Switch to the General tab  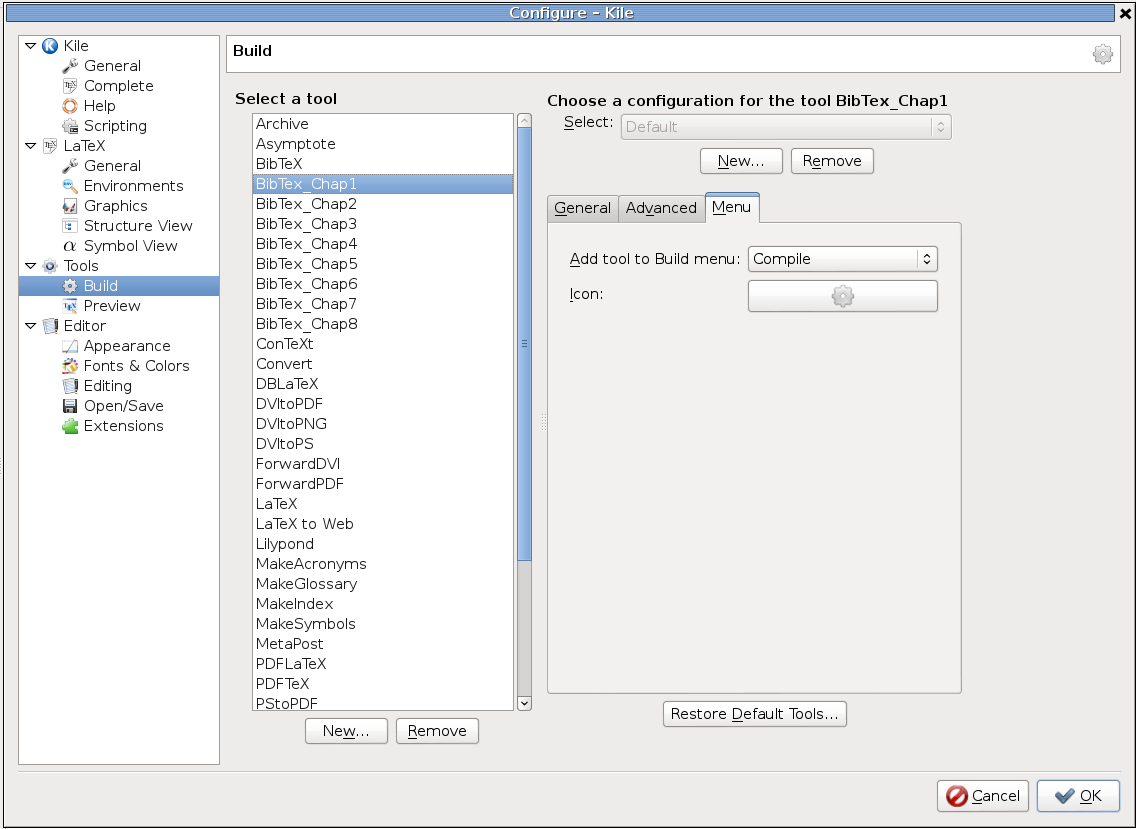[x=582, y=208]
